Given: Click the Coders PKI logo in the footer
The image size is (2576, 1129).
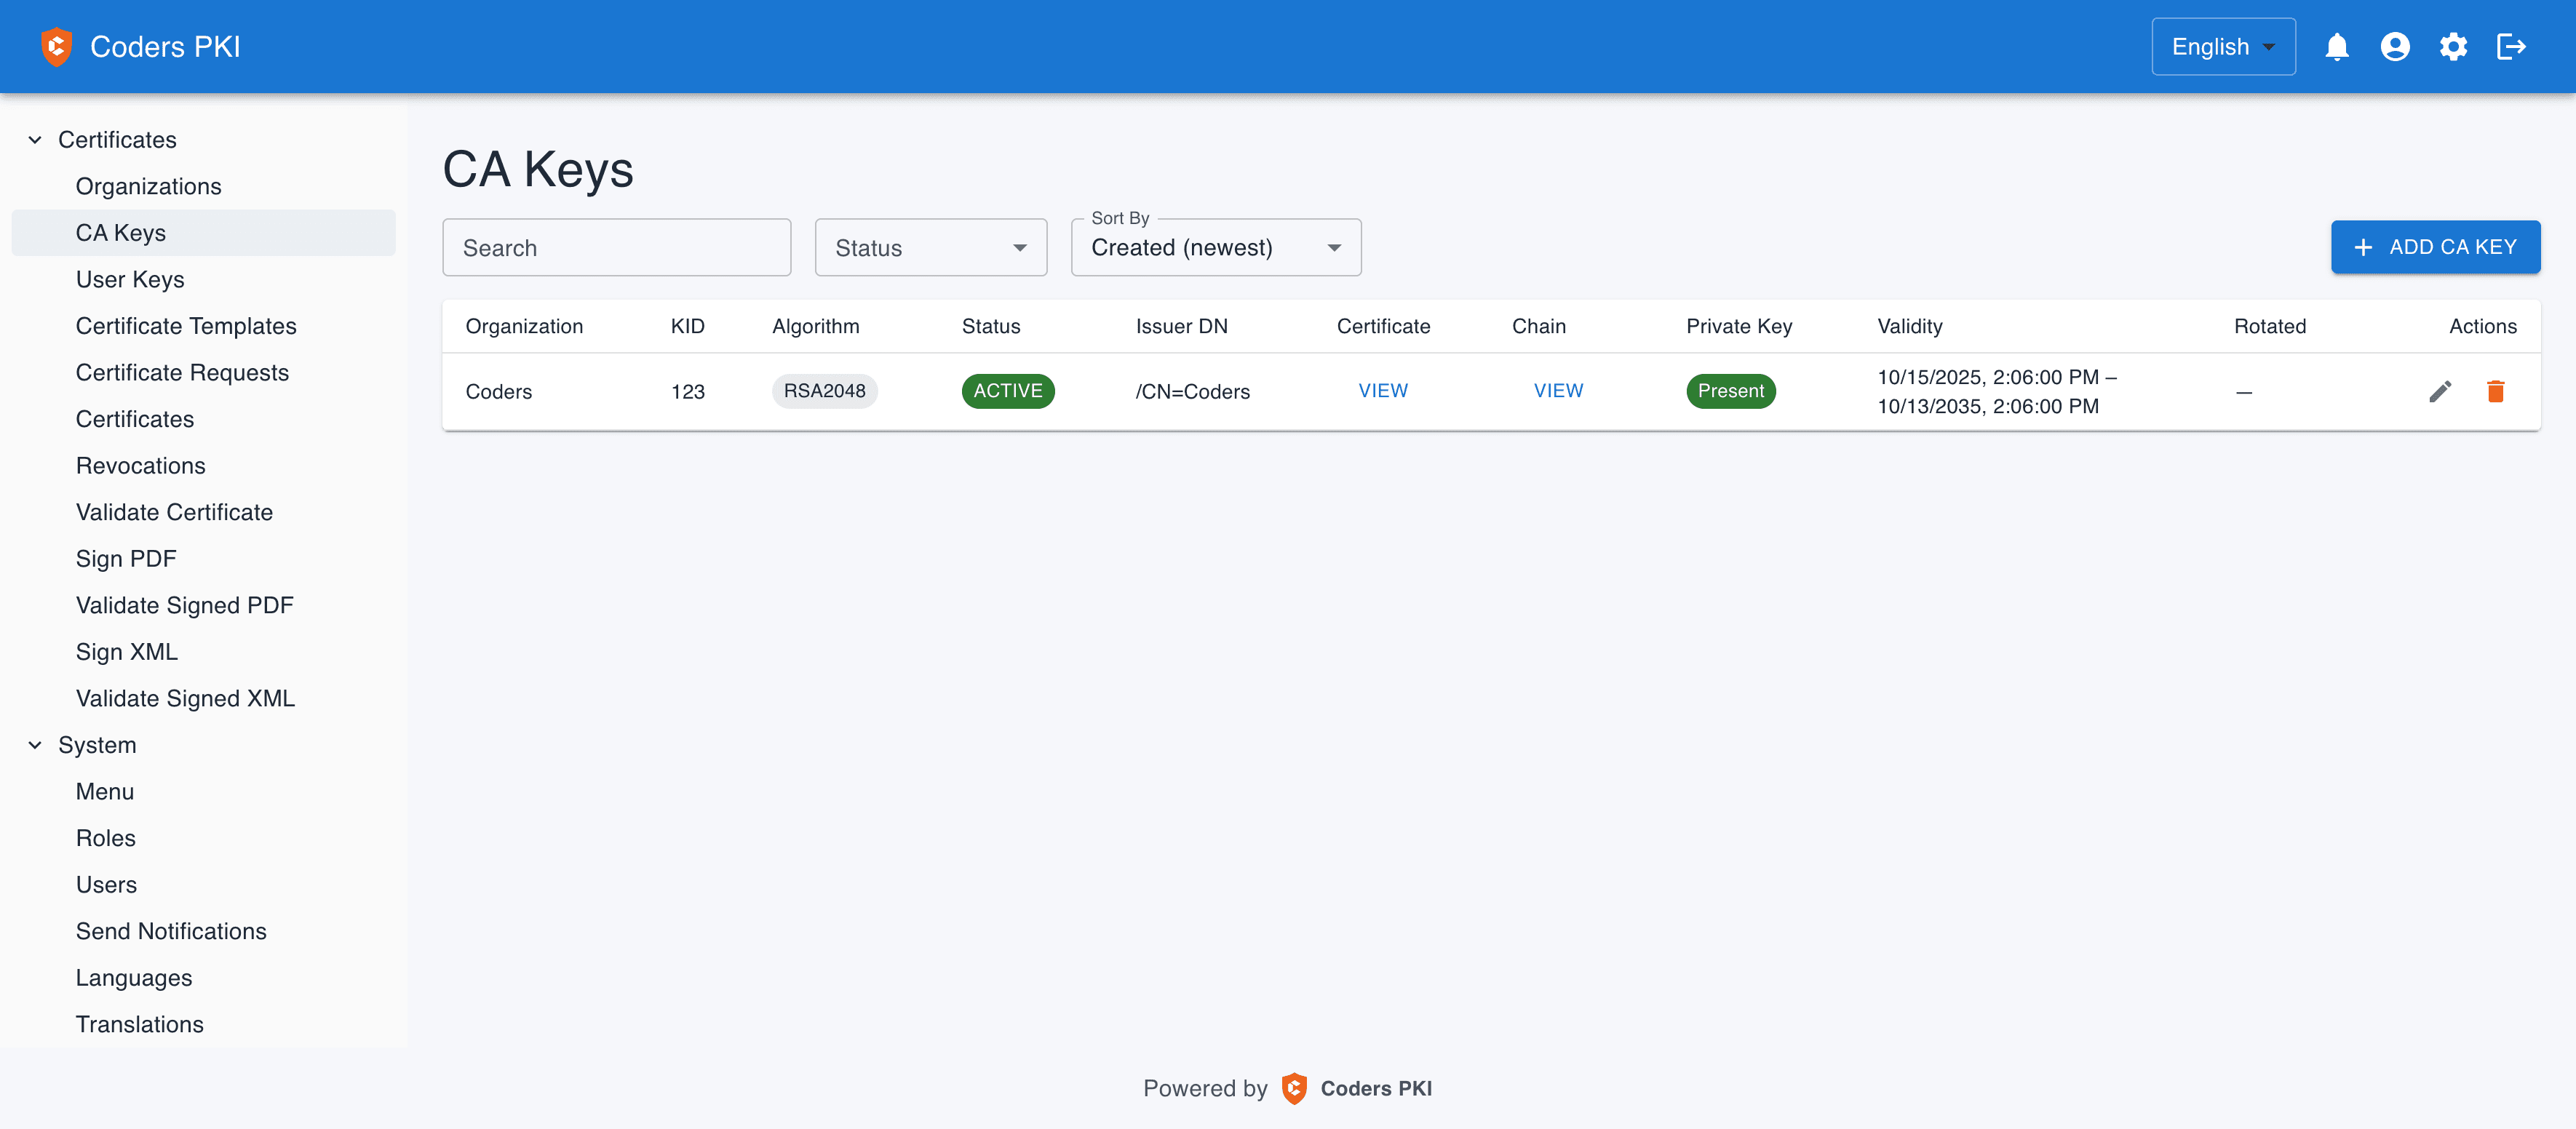Looking at the screenshot, I should coord(1294,1088).
